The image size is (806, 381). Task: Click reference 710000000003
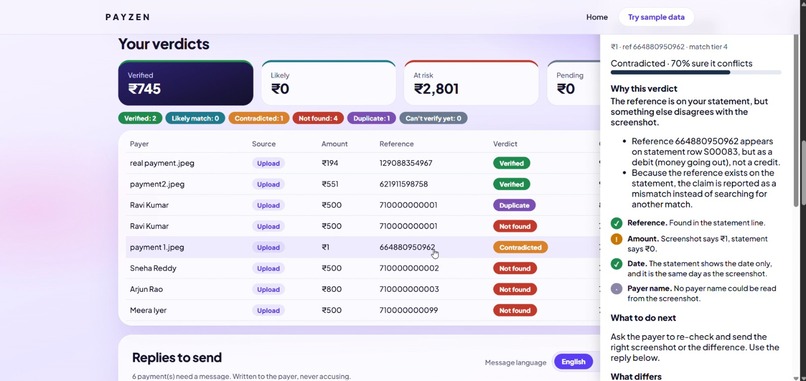409,289
